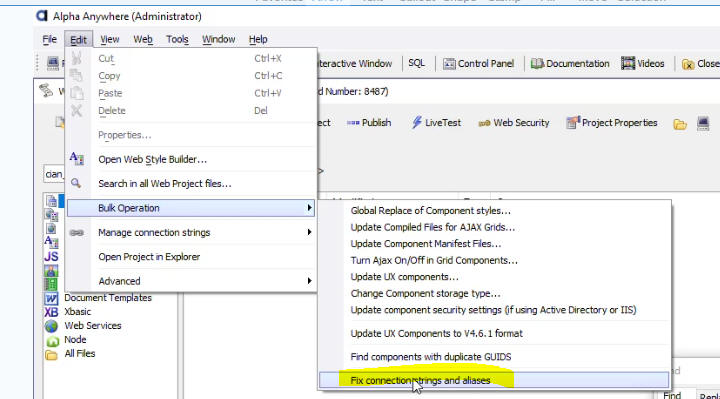Click the connection strings link icon
Viewport: 720px width, 399px height.
click(x=77, y=233)
